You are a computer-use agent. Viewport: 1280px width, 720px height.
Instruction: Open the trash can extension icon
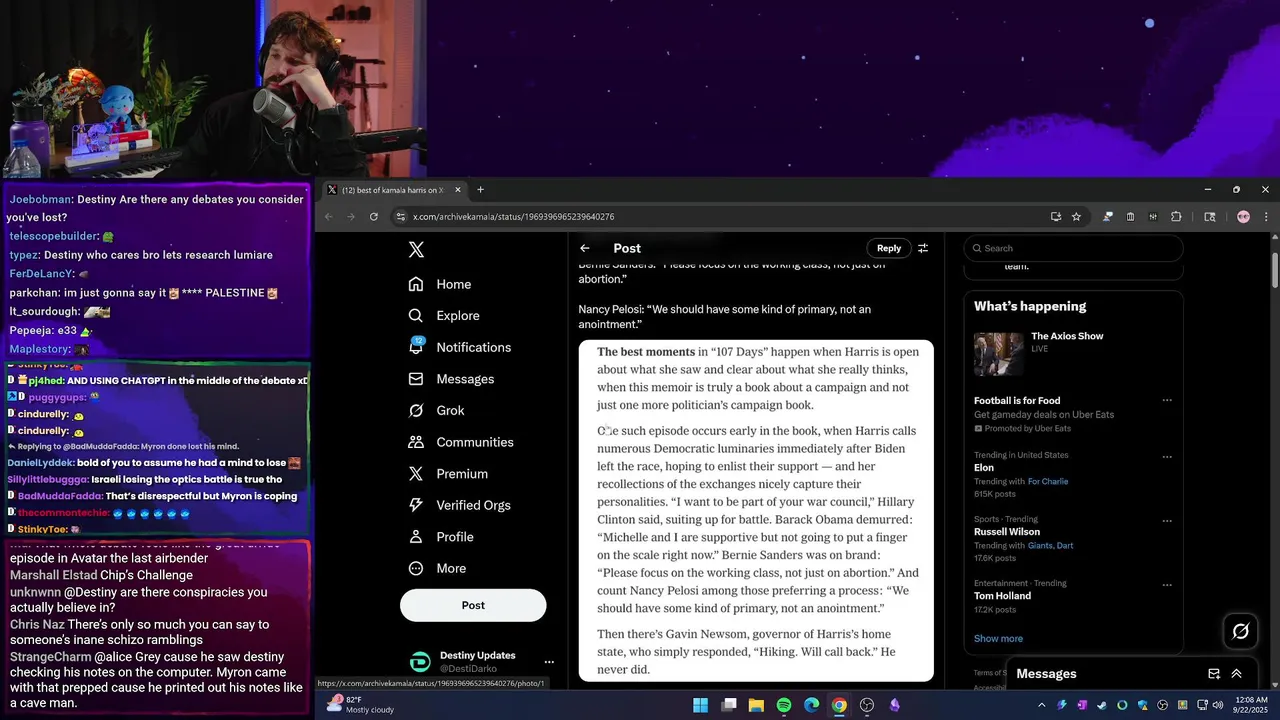click(x=1130, y=216)
